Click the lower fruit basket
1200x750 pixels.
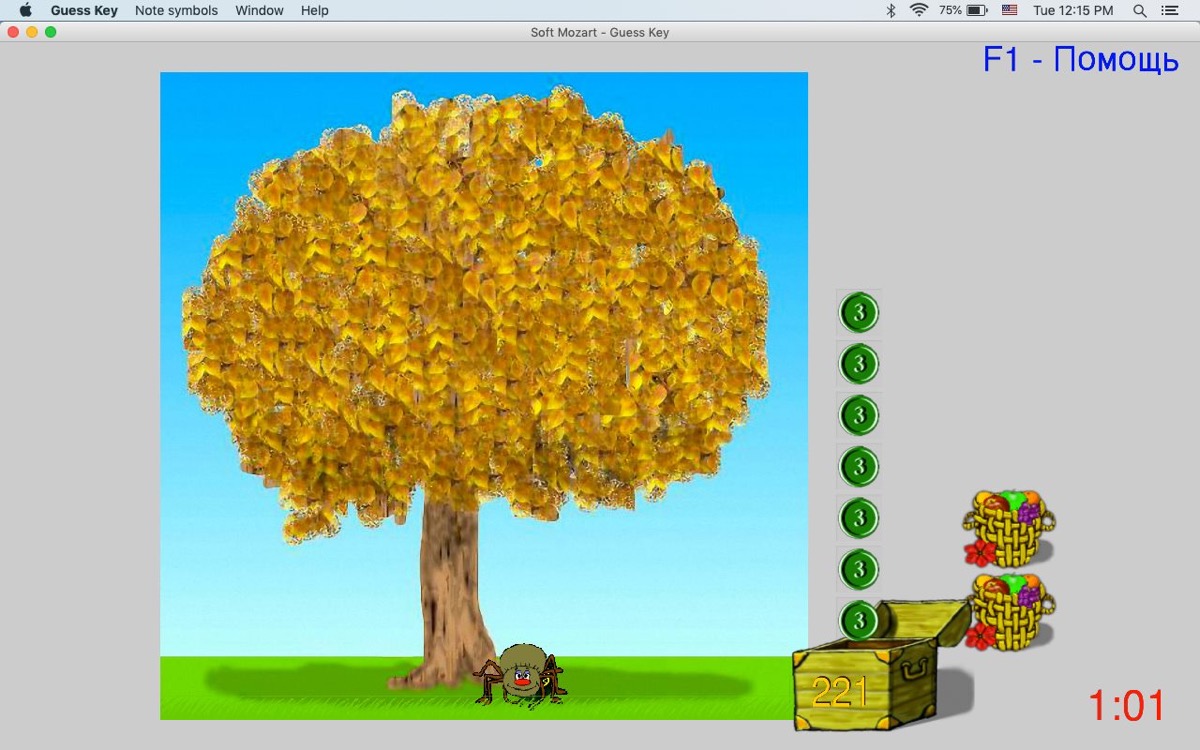coord(1010,612)
